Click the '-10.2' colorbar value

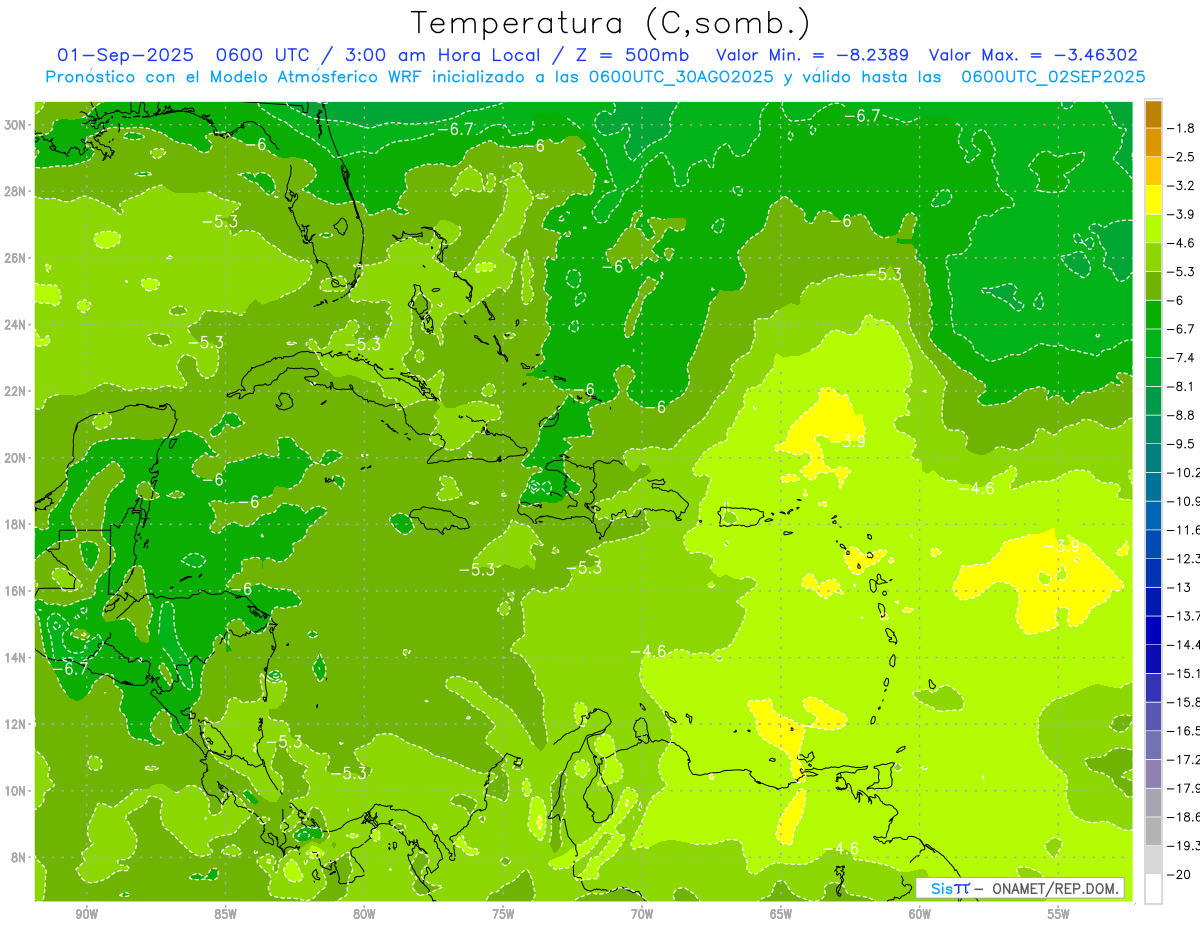point(1184,472)
